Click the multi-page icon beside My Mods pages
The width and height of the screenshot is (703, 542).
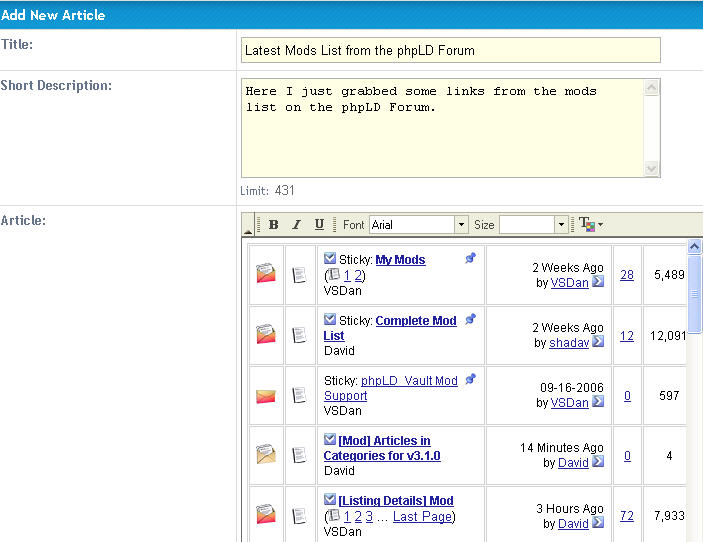click(334, 274)
